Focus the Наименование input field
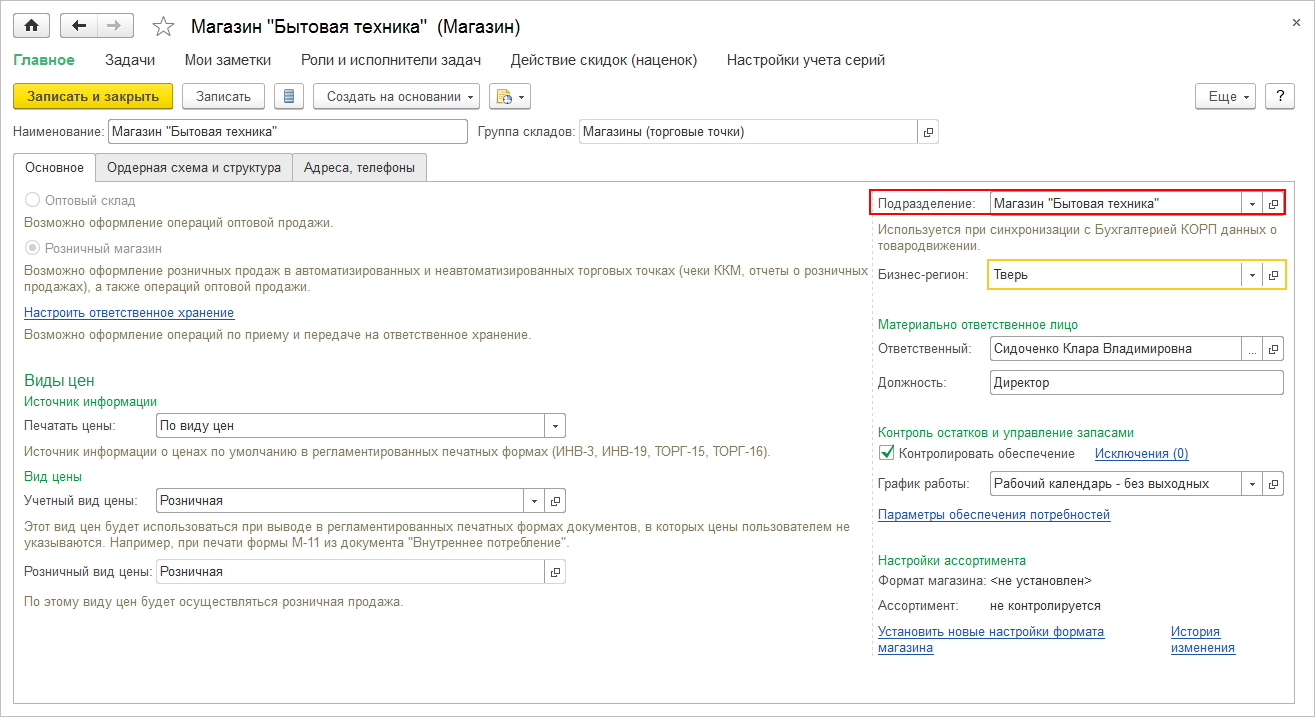 click(287, 132)
